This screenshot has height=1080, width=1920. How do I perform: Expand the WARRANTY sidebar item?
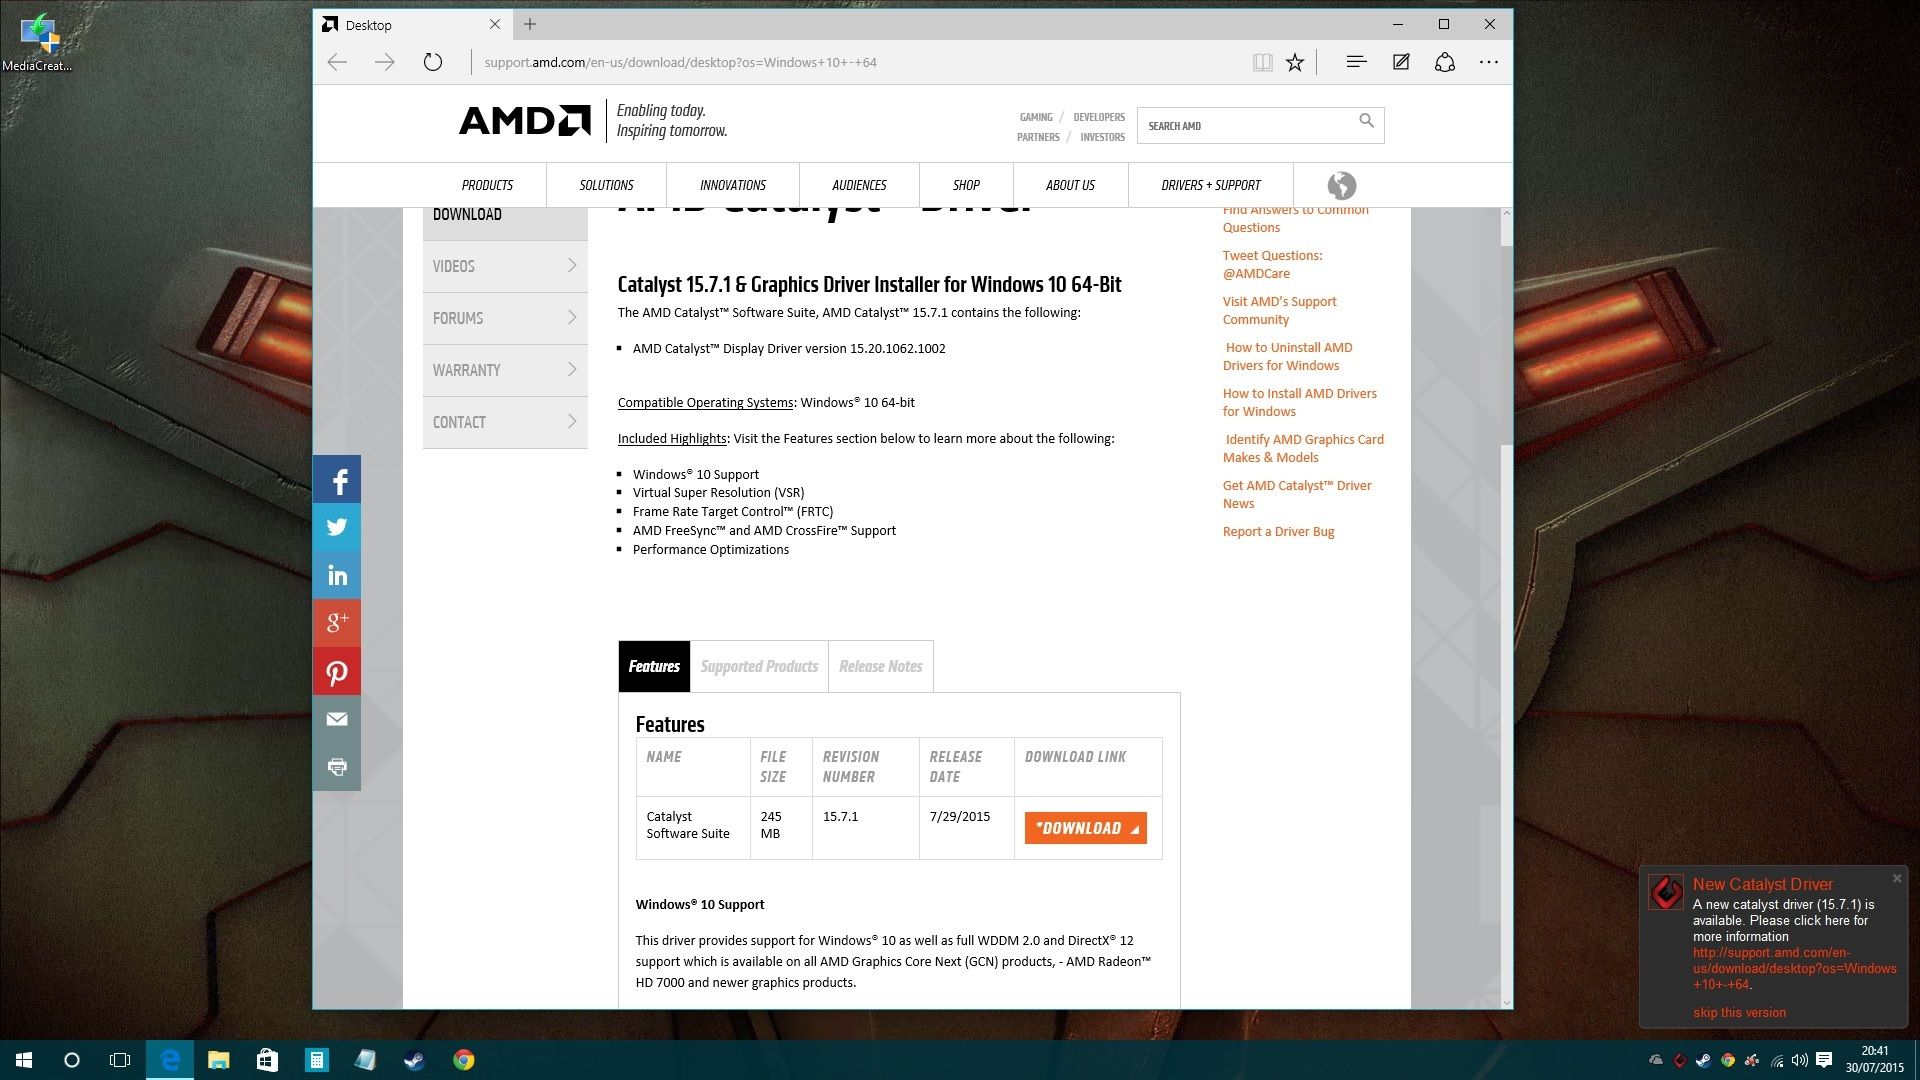pyautogui.click(x=505, y=370)
